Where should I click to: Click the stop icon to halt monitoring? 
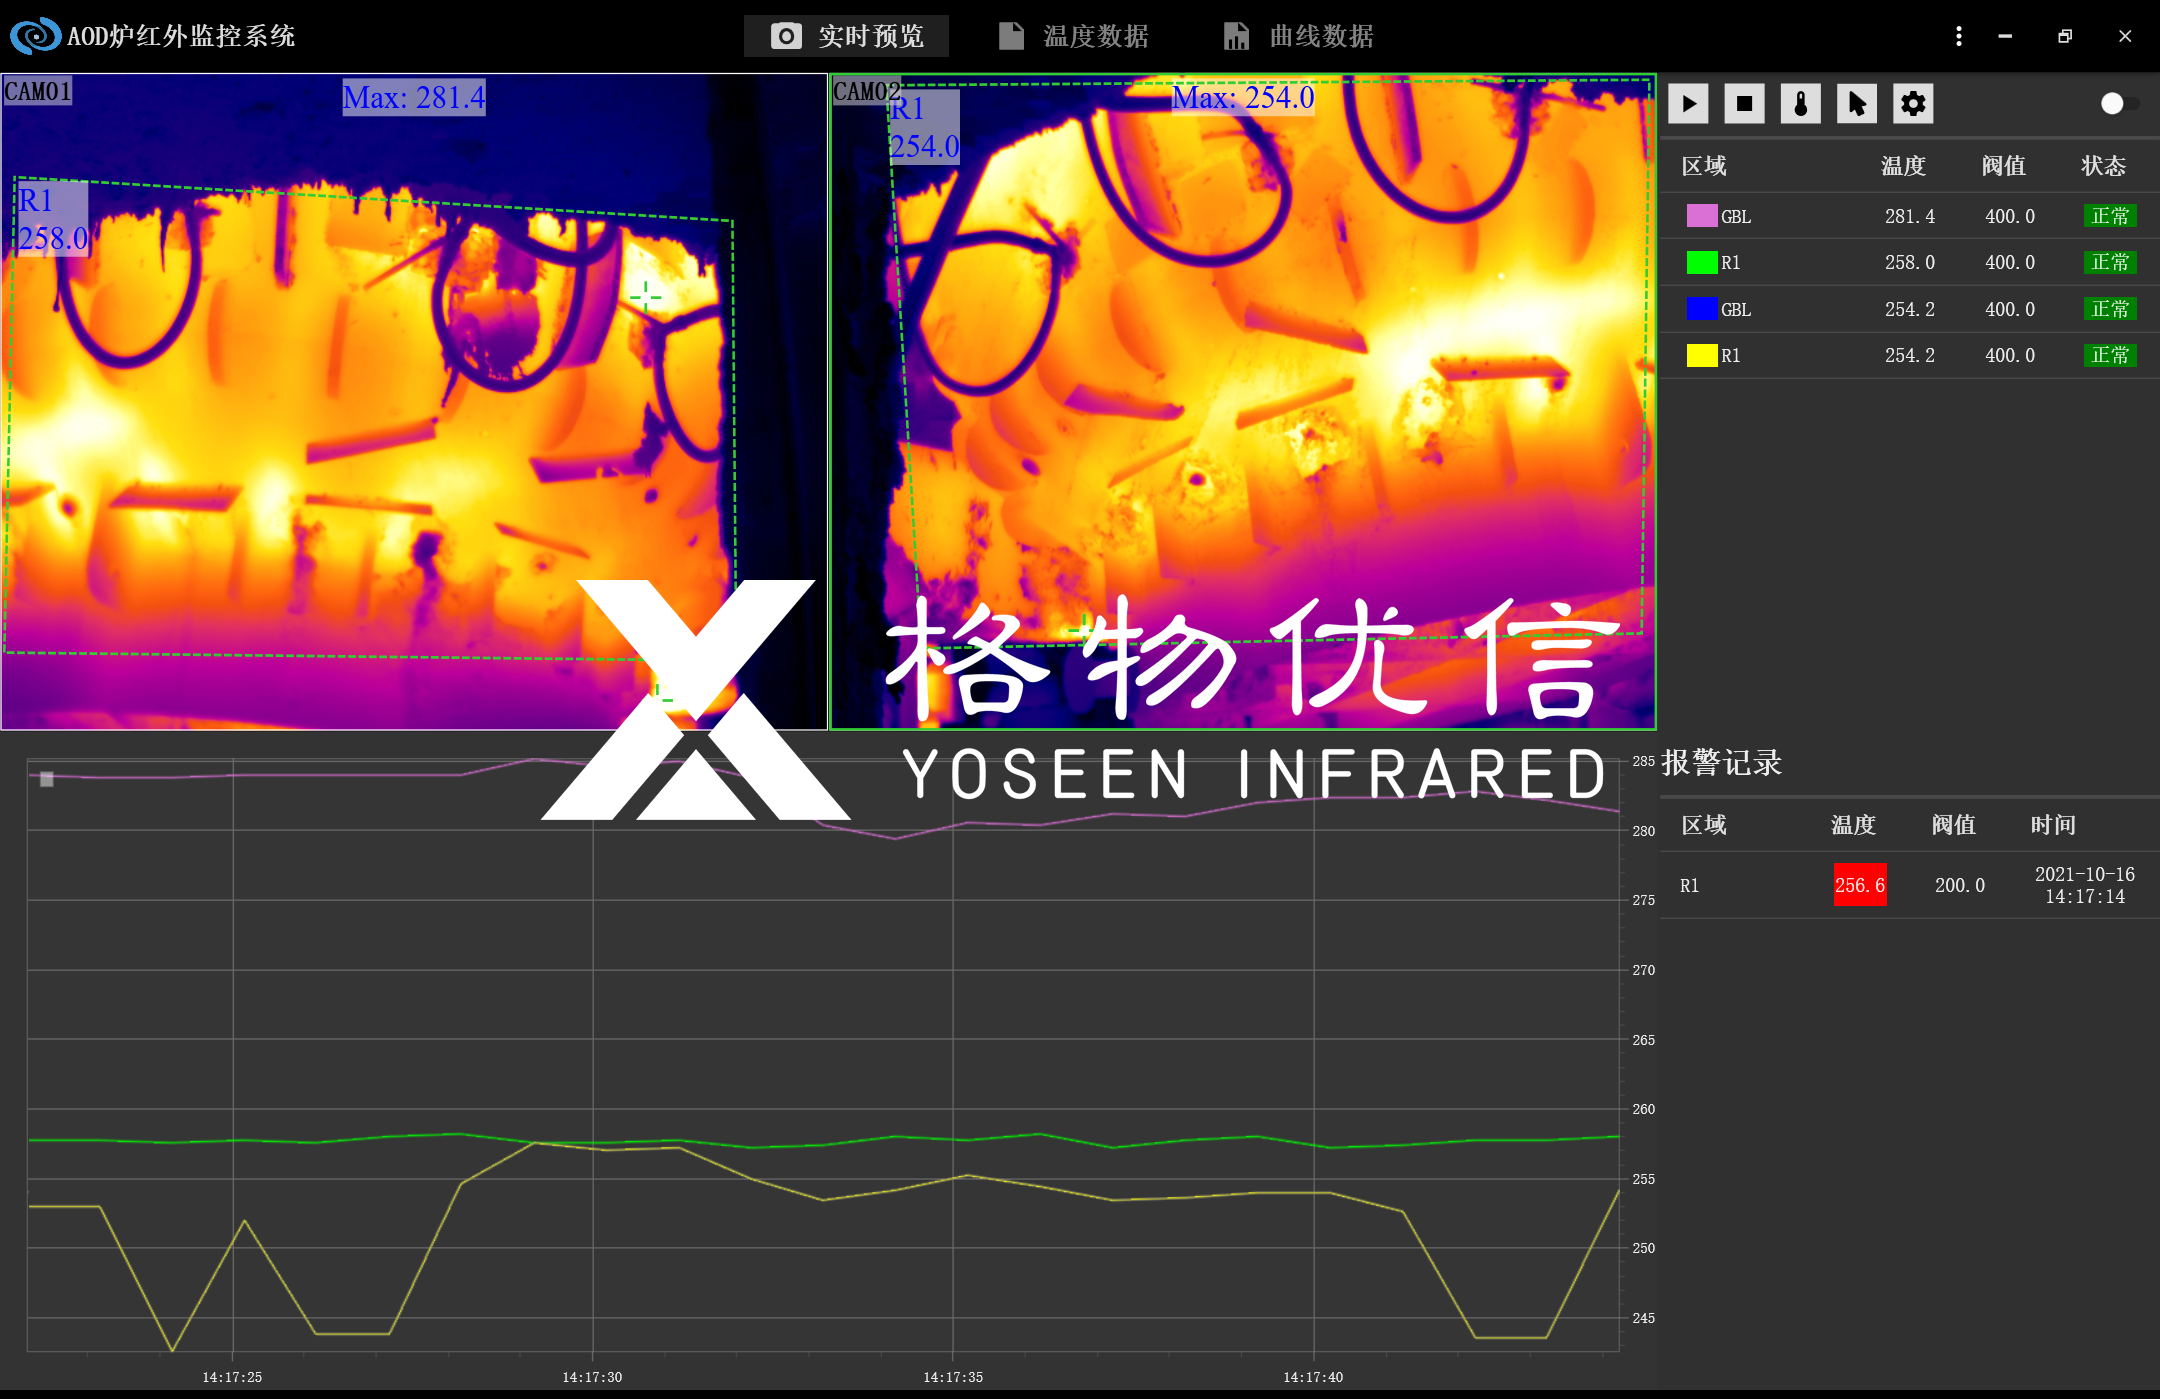tap(1744, 103)
